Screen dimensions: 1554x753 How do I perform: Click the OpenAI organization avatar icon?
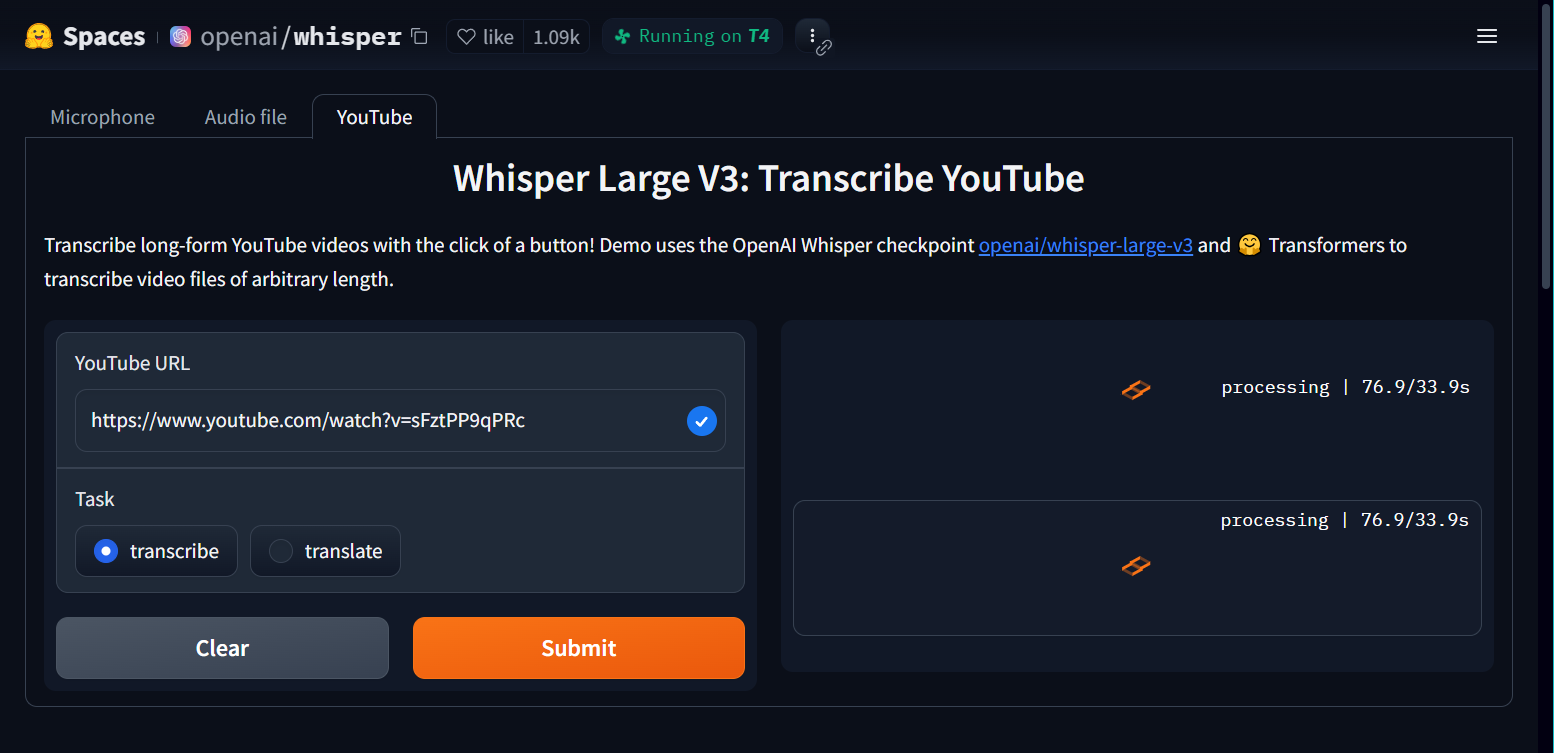[180, 37]
